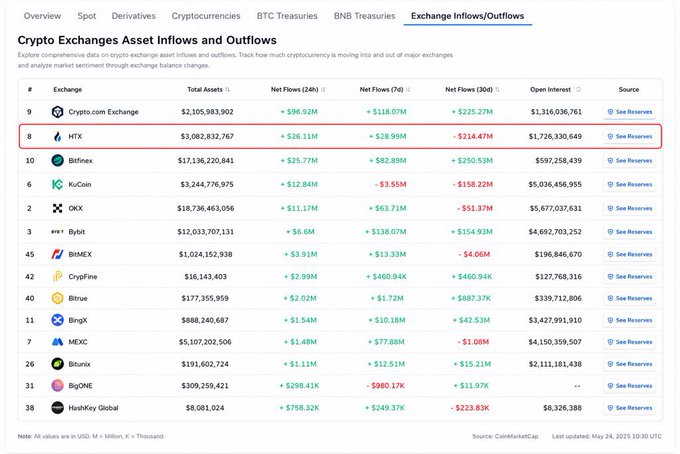
Task: Click the HTX flame logo icon
Action: pyautogui.click(x=57, y=137)
